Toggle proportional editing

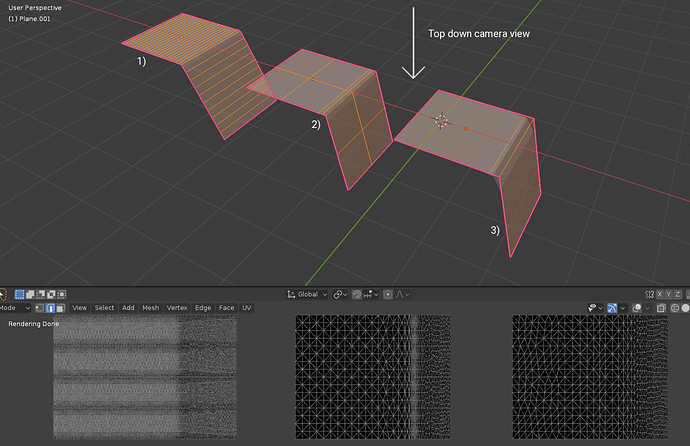pos(388,294)
